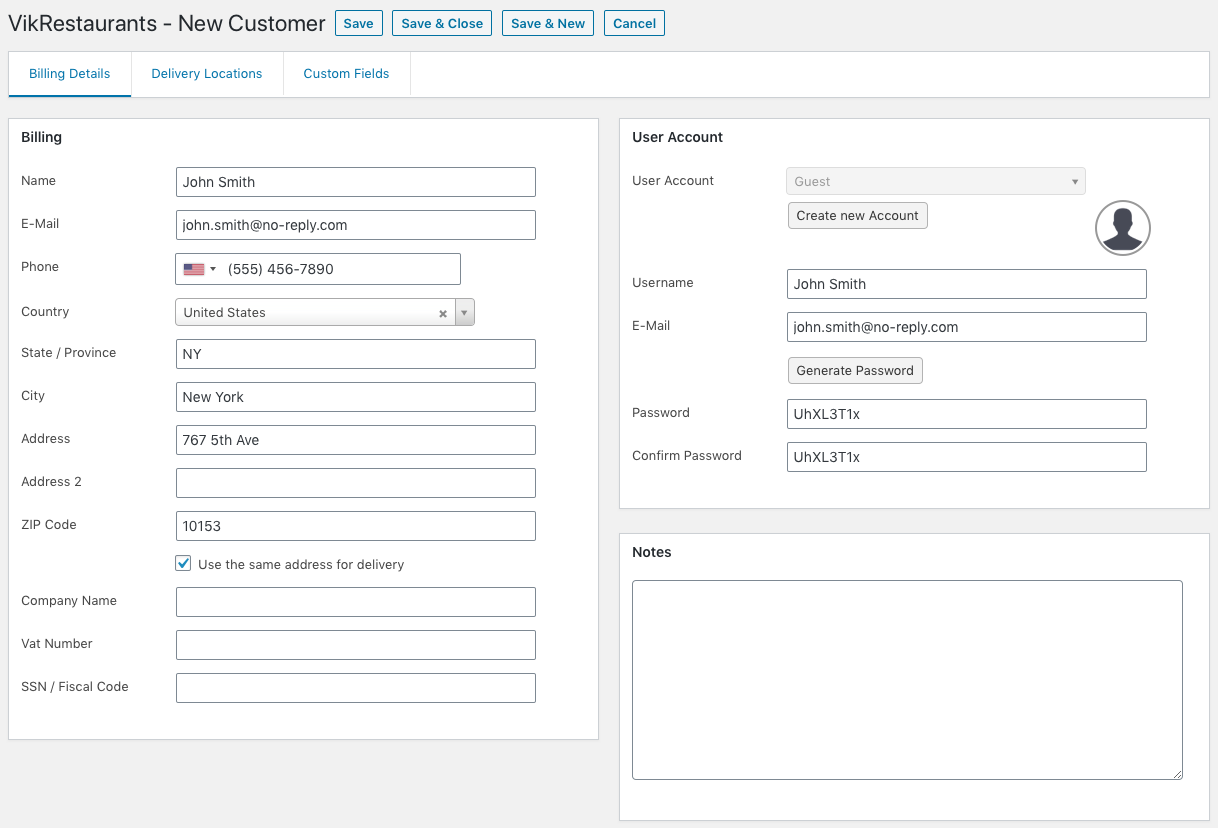Click the Use the same address label text
Viewport: 1218px width, 828px height.
pyautogui.click(x=301, y=565)
